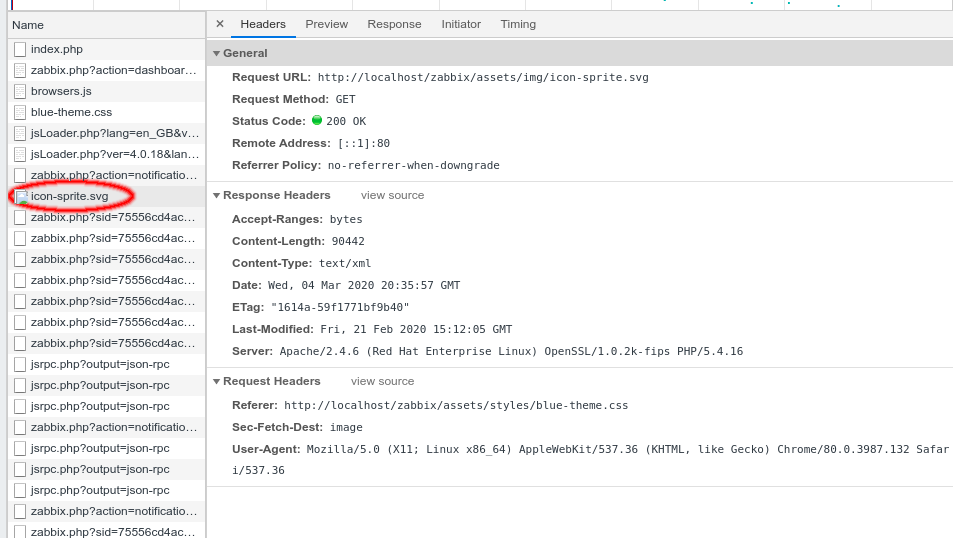Select the jsLoader.php?lang=en_GB request

[x=114, y=133]
